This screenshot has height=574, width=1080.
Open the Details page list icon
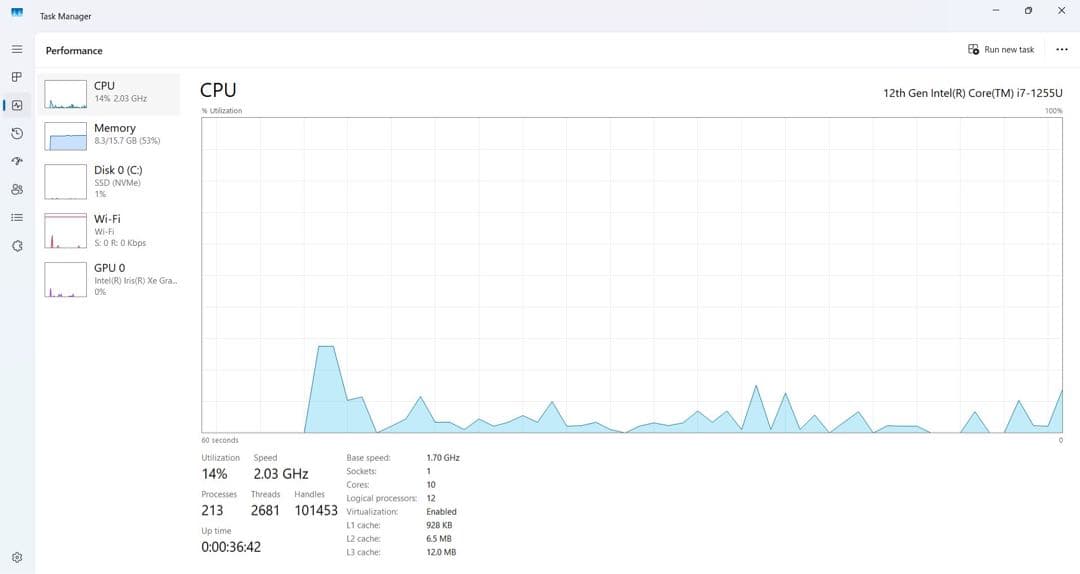pyautogui.click(x=17, y=217)
